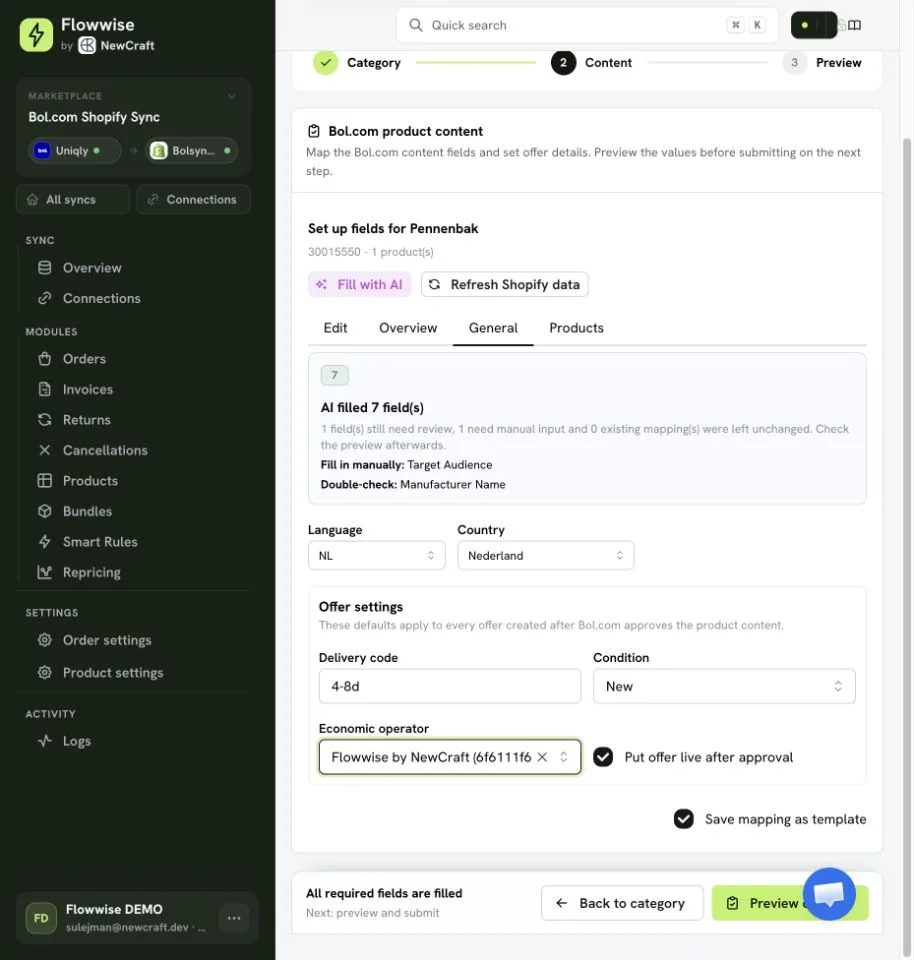Jump to the Preview step
This screenshot has height=960, width=914.
click(822, 62)
